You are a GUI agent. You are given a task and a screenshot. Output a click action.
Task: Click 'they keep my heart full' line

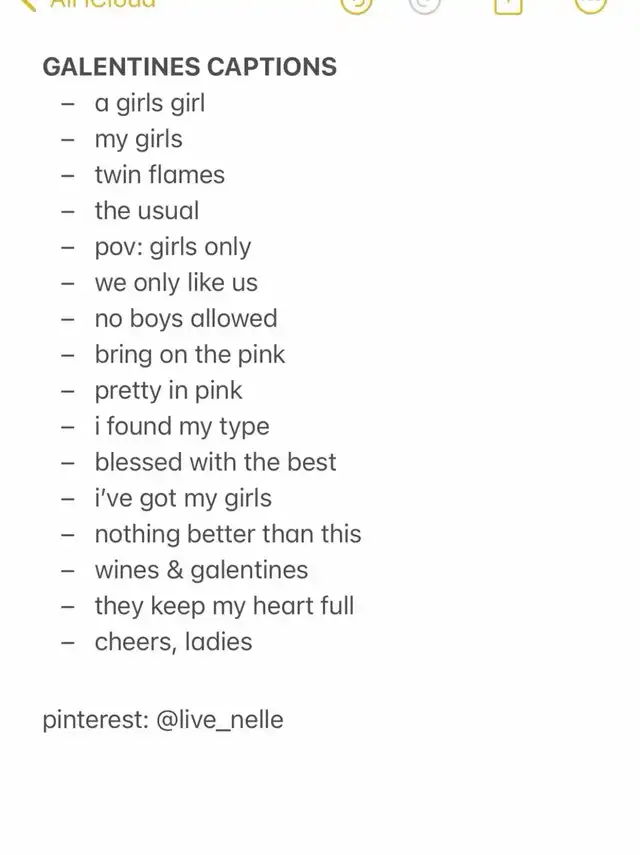pyautogui.click(x=224, y=606)
